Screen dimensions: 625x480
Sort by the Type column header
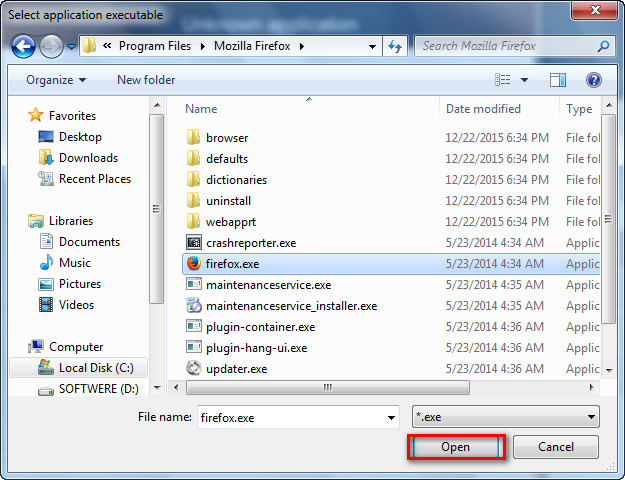point(579,109)
